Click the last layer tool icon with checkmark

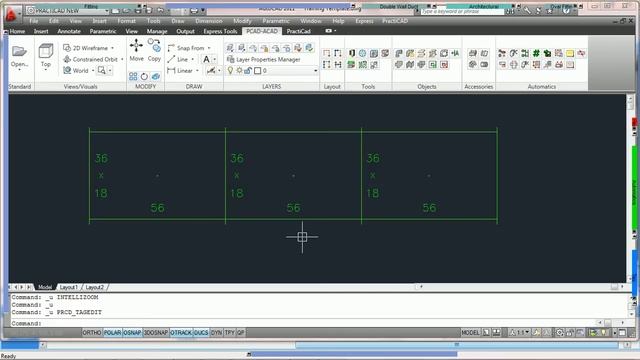[309, 48]
